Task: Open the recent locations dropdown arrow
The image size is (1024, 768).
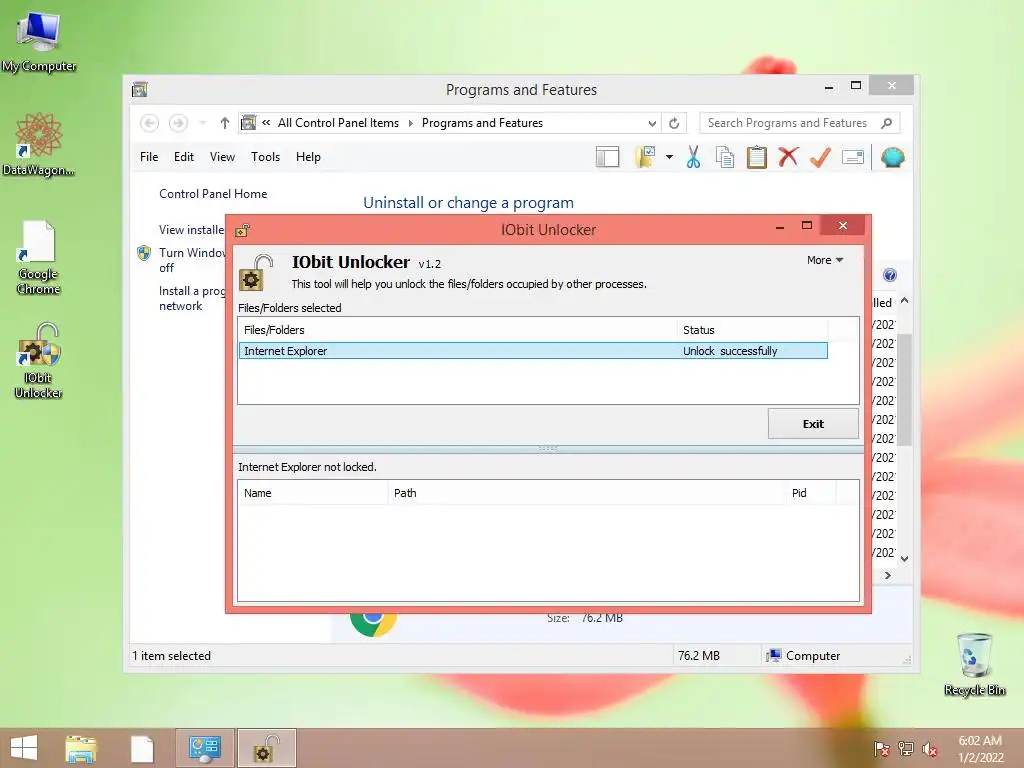Action: pos(202,123)
